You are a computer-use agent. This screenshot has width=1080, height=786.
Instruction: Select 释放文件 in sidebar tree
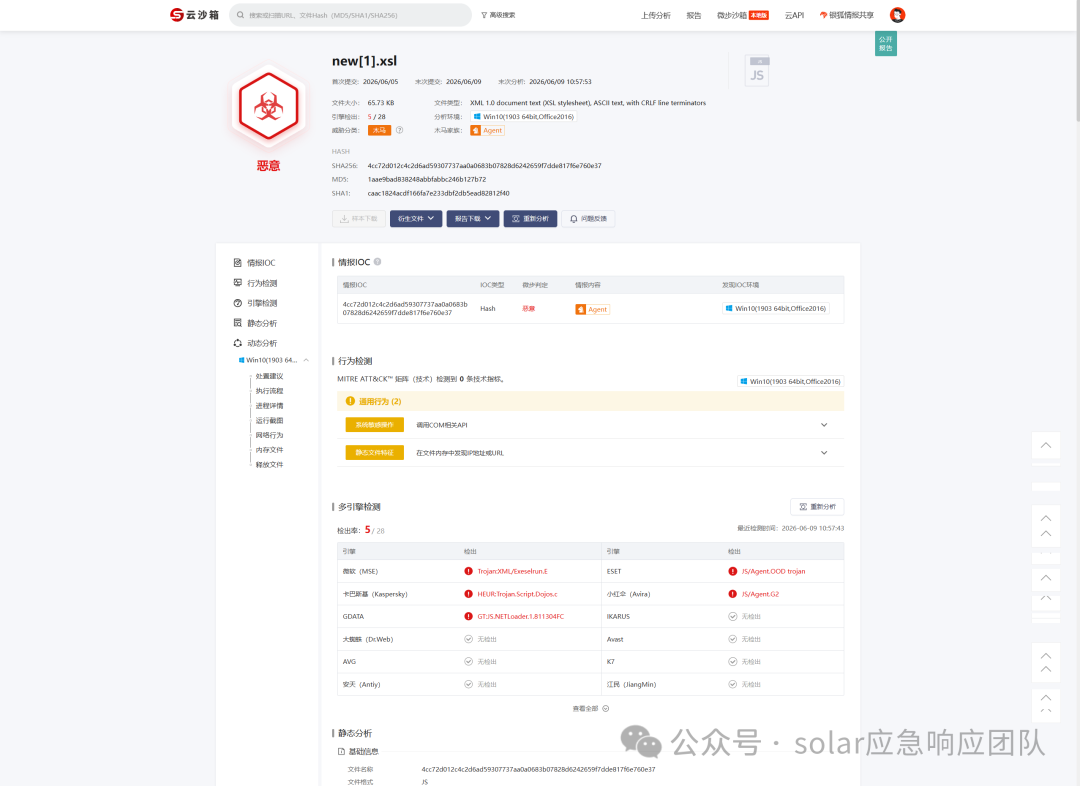(269, 464)
